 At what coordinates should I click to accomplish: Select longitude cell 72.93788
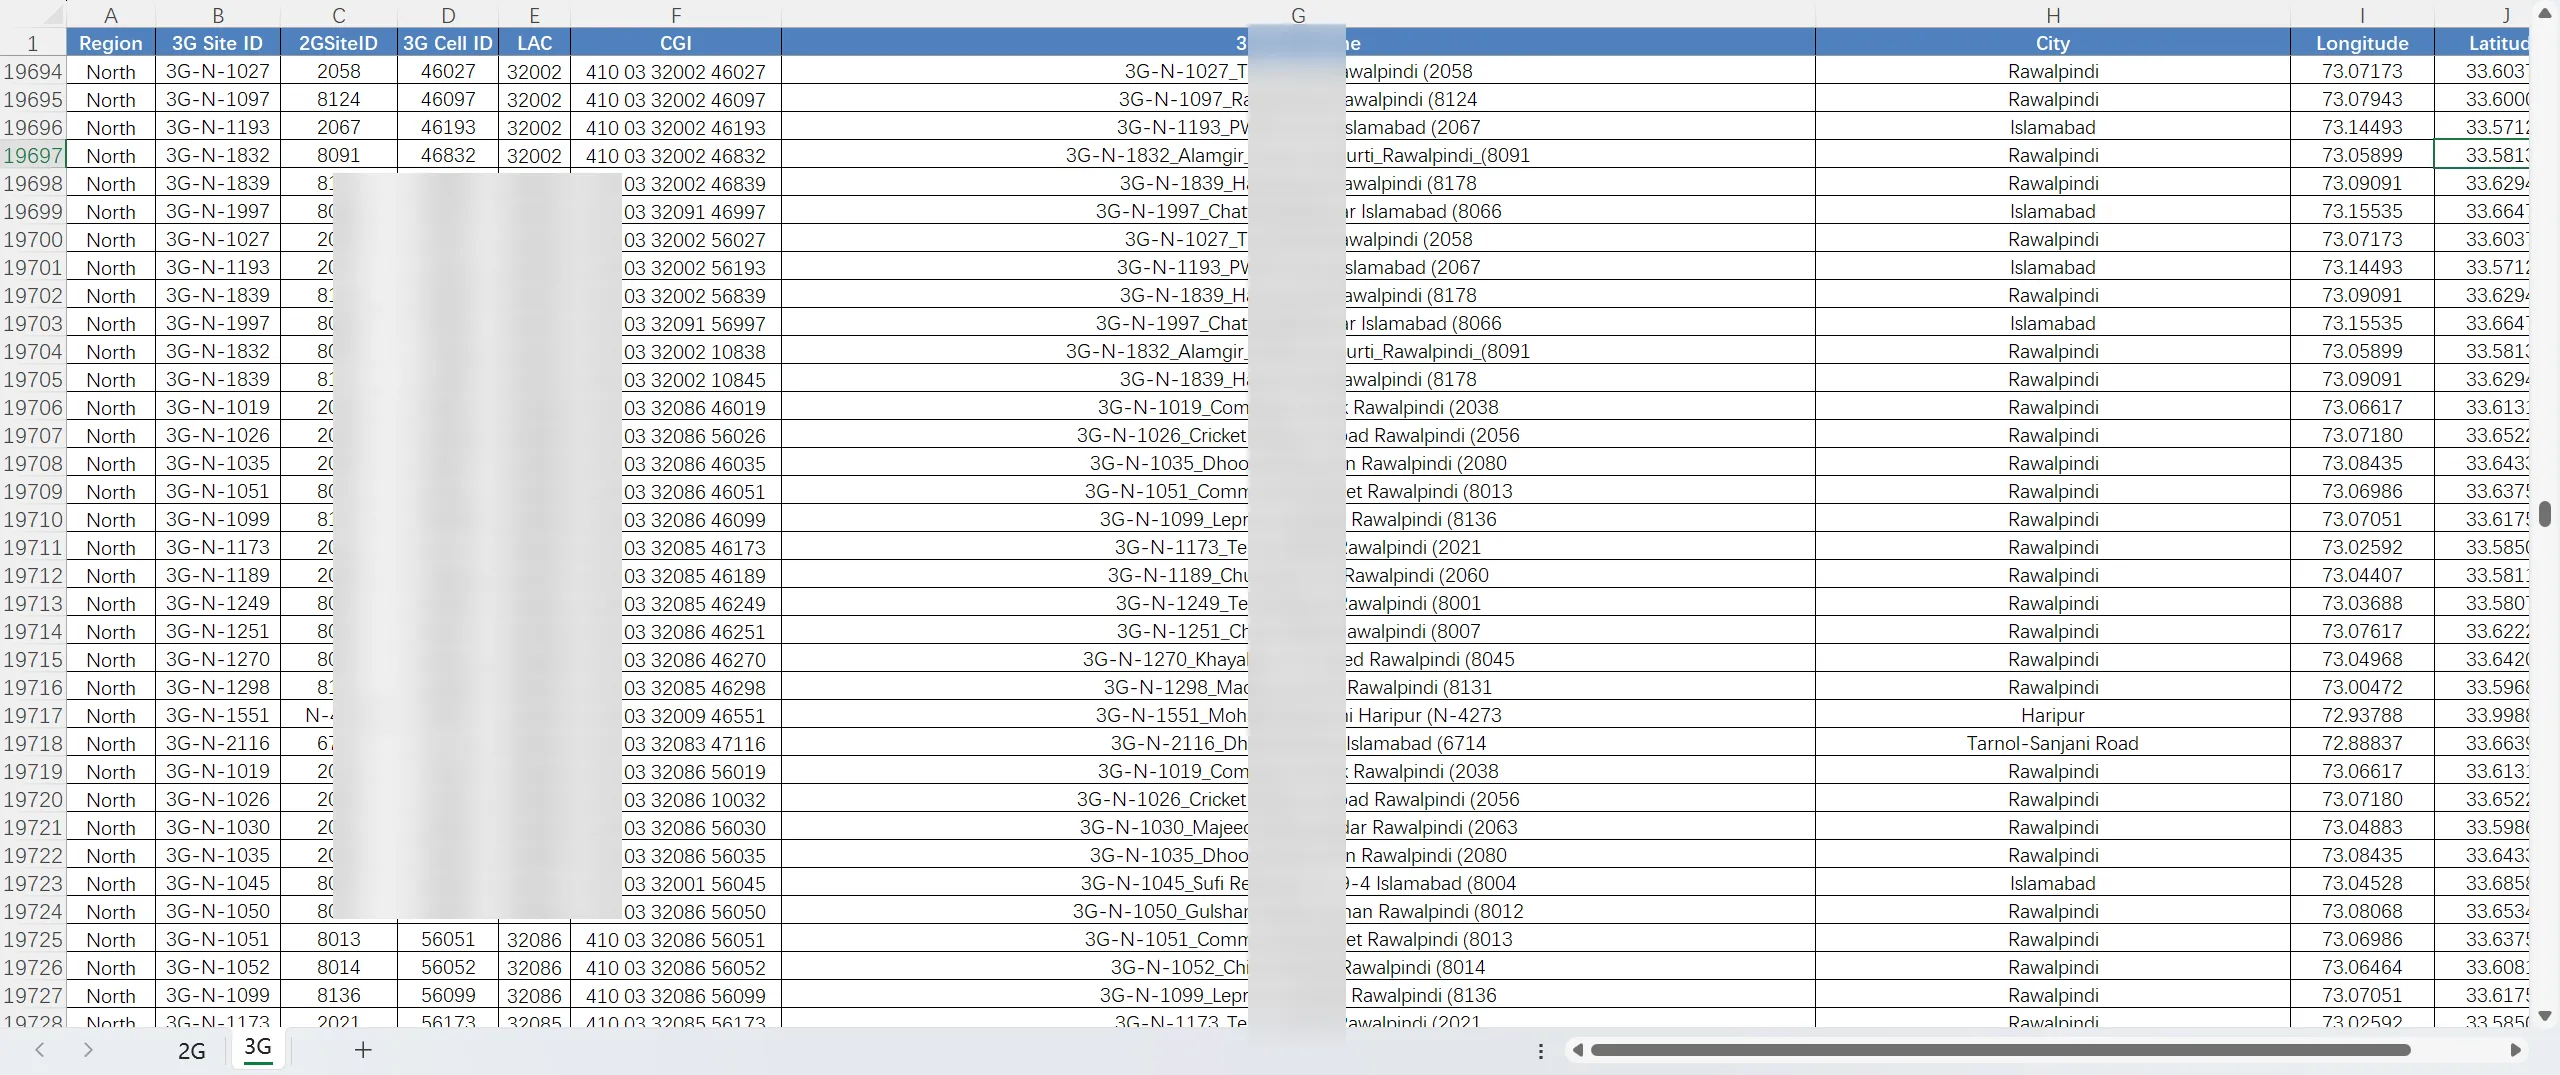pos(2362,715)
